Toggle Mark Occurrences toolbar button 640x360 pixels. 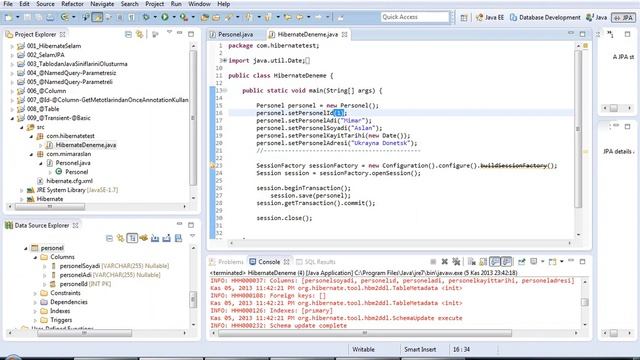(x=97, y=17)
